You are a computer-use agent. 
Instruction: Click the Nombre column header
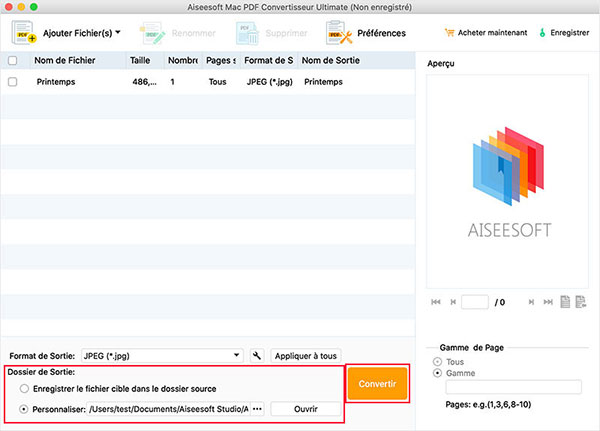tap(183, 60)
